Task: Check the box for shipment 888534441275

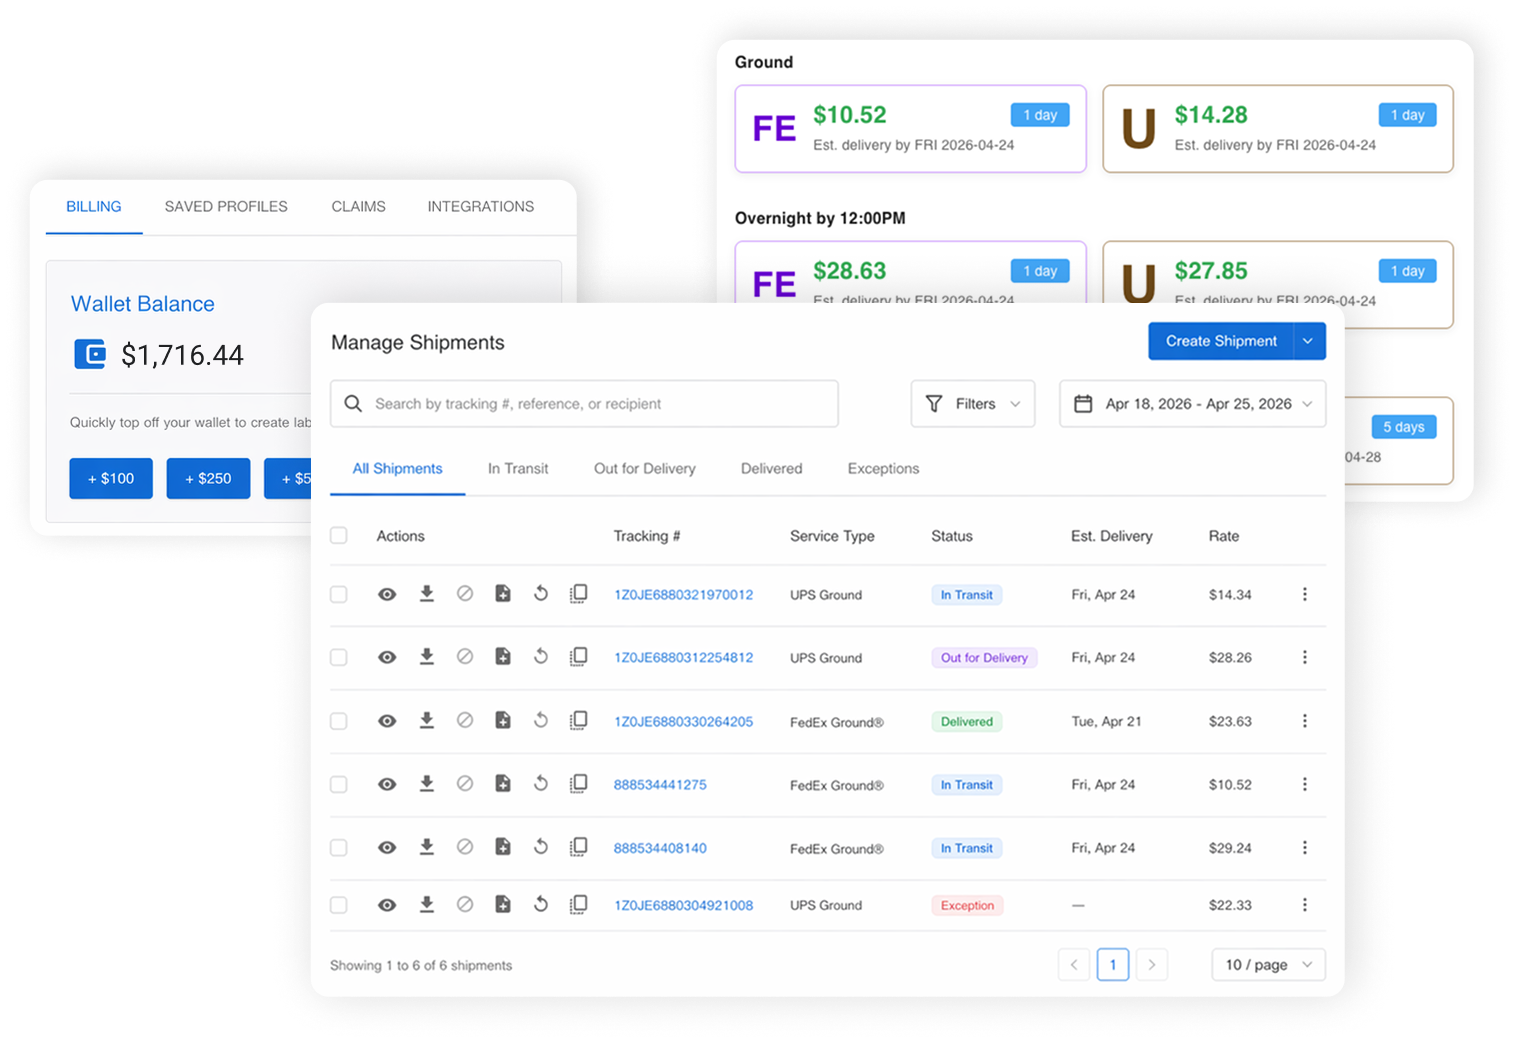Action: tap(339, 785)
